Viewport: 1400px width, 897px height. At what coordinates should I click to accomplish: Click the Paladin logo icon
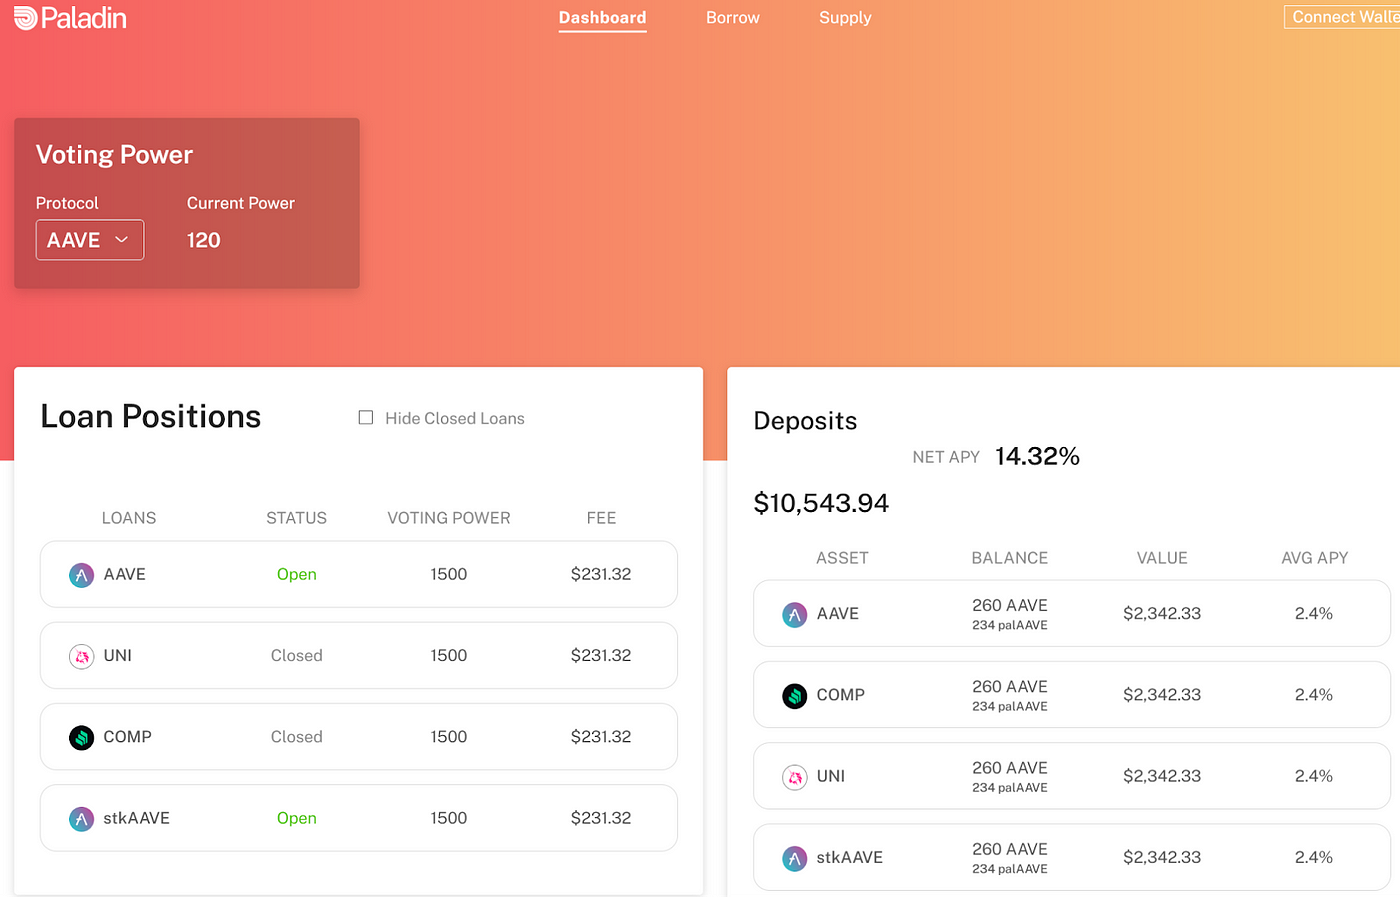[25, 18]
